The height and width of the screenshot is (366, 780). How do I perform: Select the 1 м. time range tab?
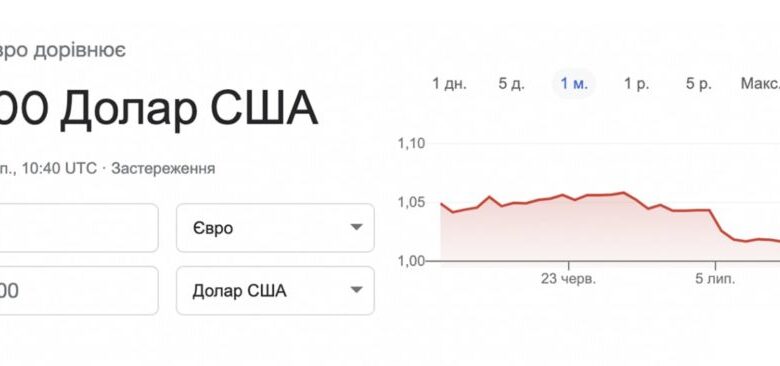574,84
